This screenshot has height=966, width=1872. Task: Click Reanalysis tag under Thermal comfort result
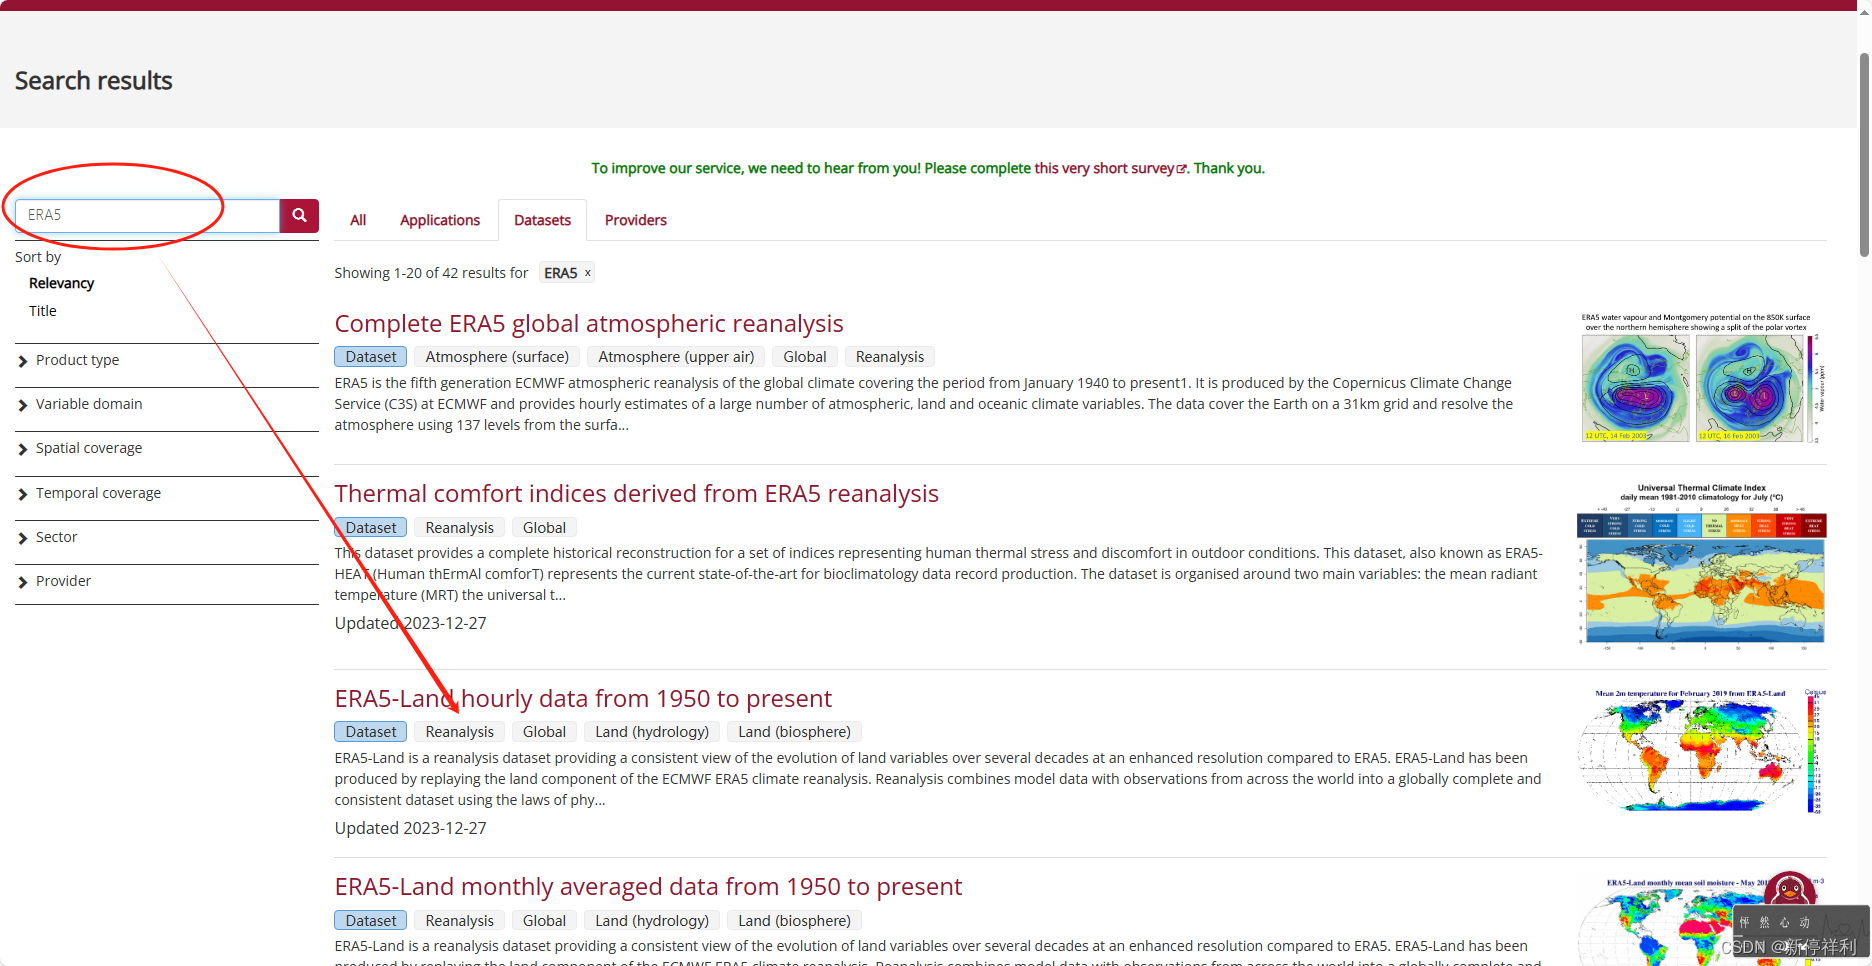point(460,528)
